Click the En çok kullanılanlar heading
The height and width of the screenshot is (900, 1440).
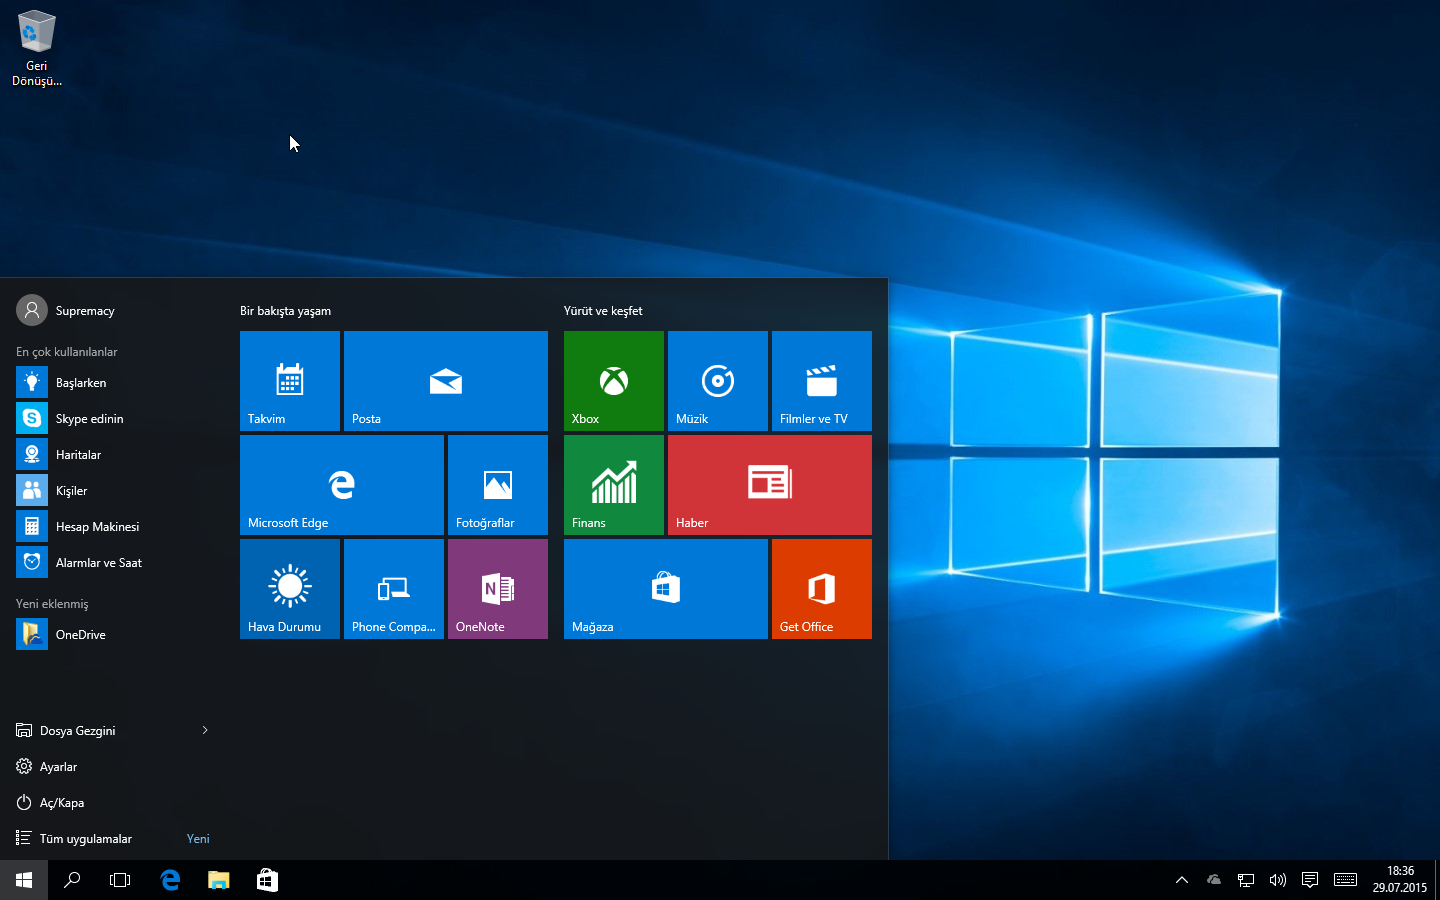(66, 352)
